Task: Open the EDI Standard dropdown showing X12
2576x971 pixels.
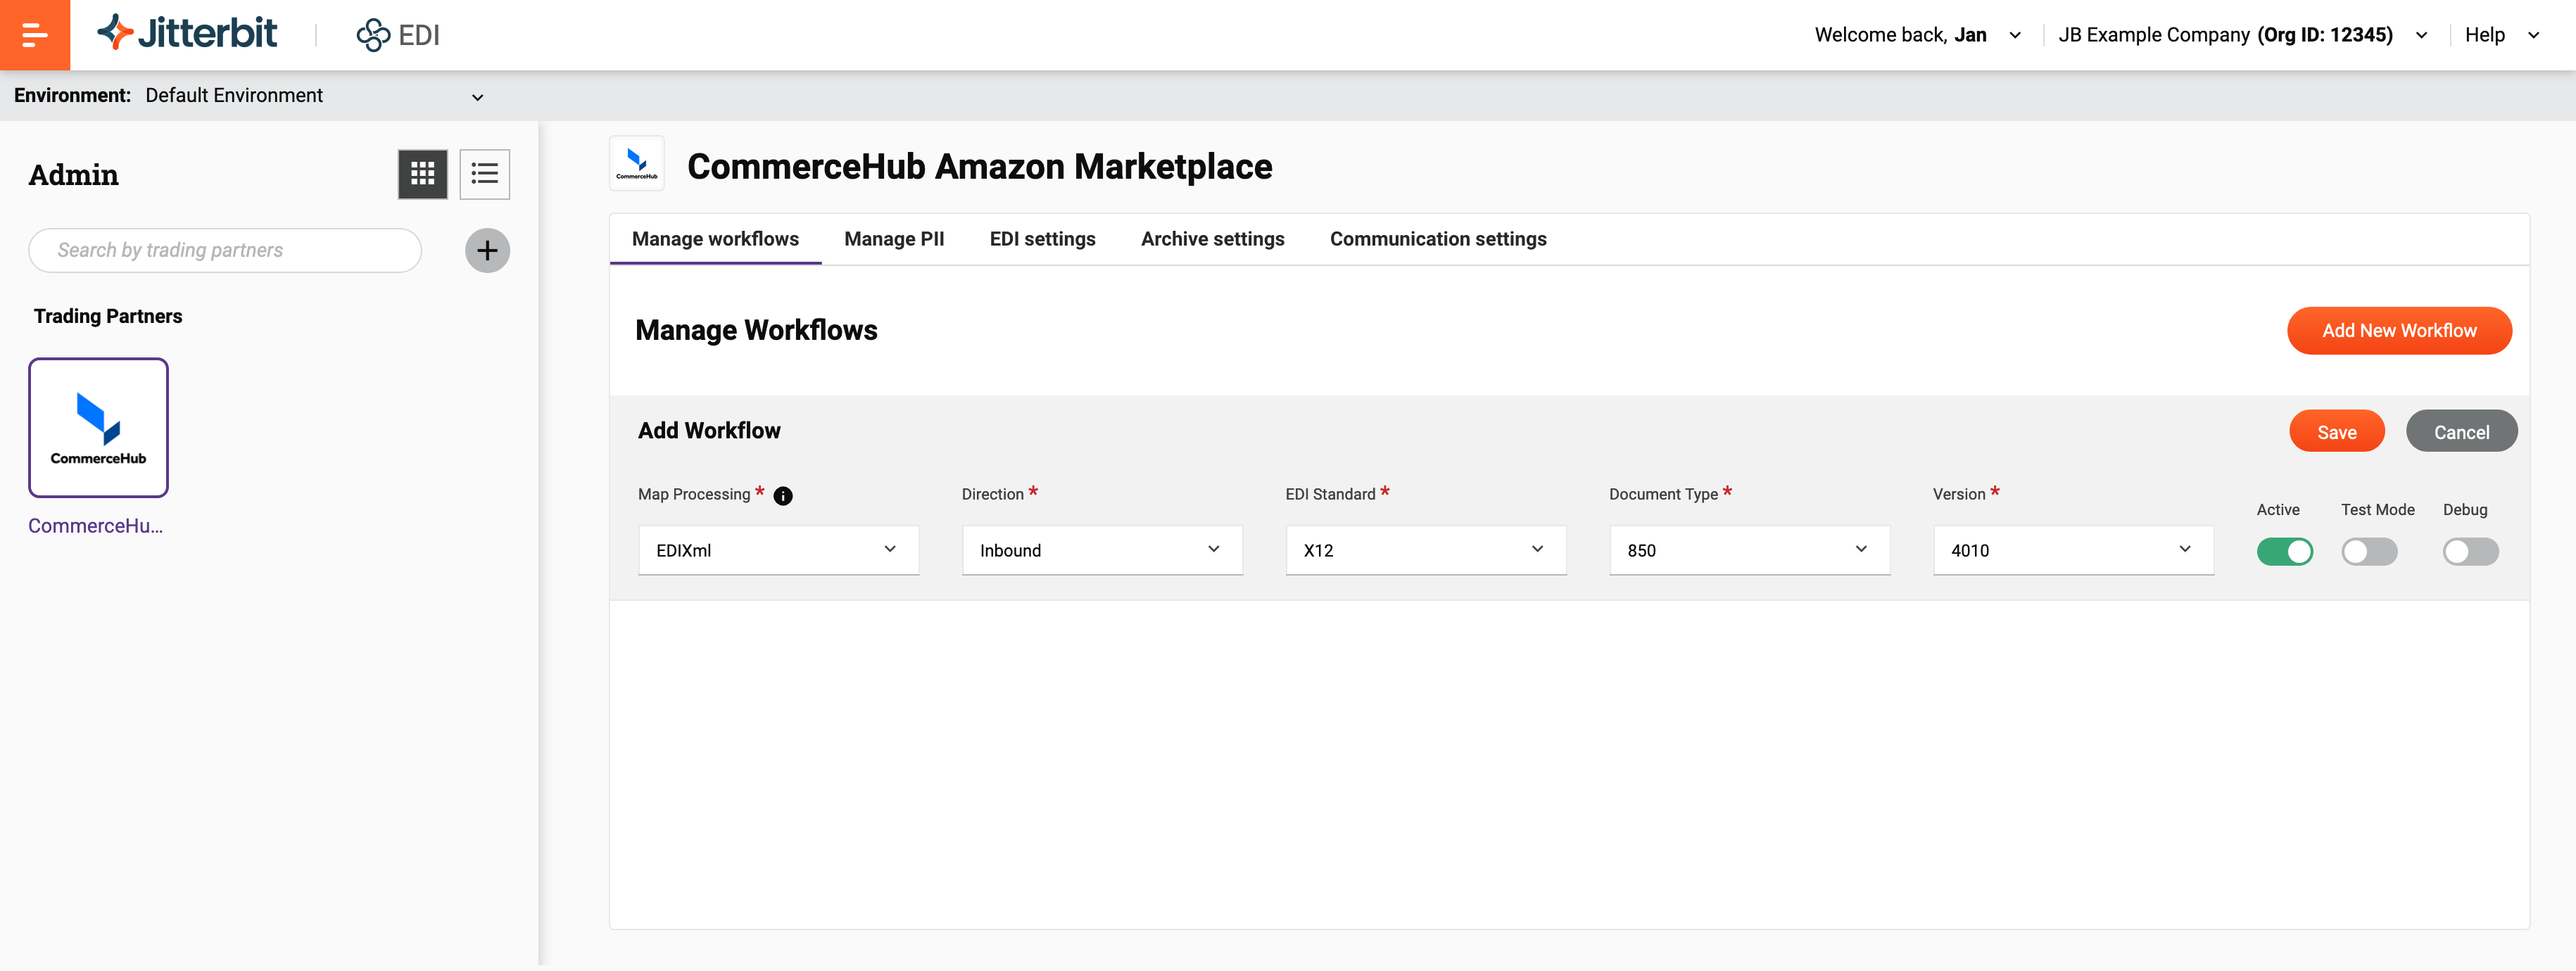Action: [1425, 550]
